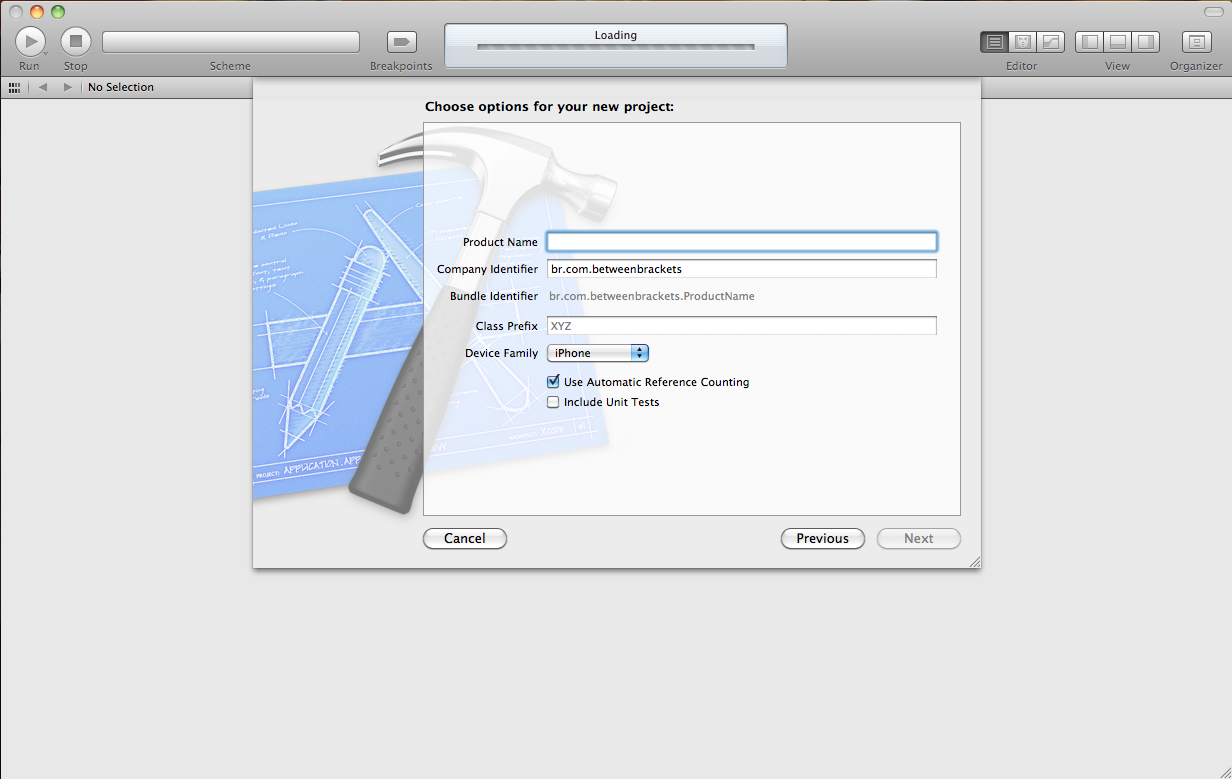Click the Run button icon

(x=30, y=41)
